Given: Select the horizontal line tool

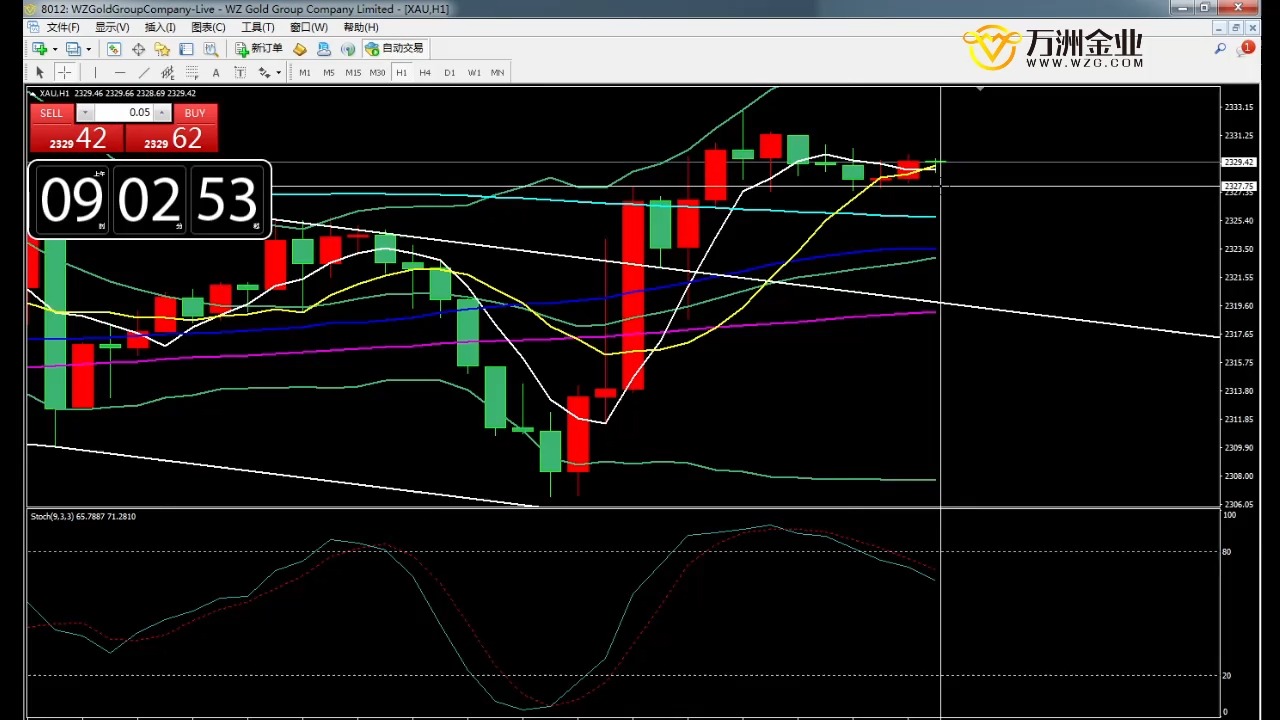Looking at the screenshot, I should point(120,72).
